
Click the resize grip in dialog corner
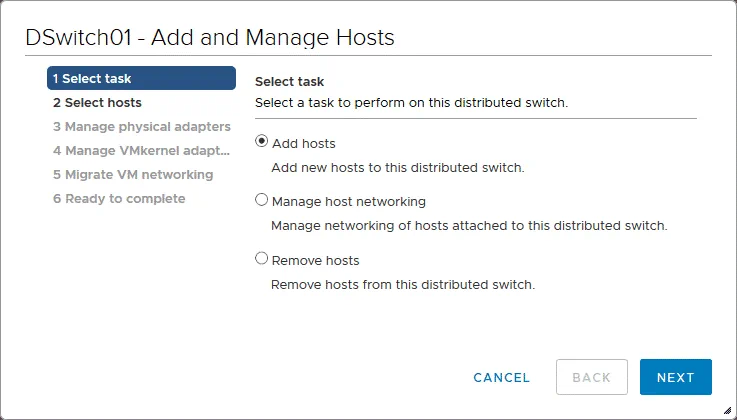coord(726,409)
